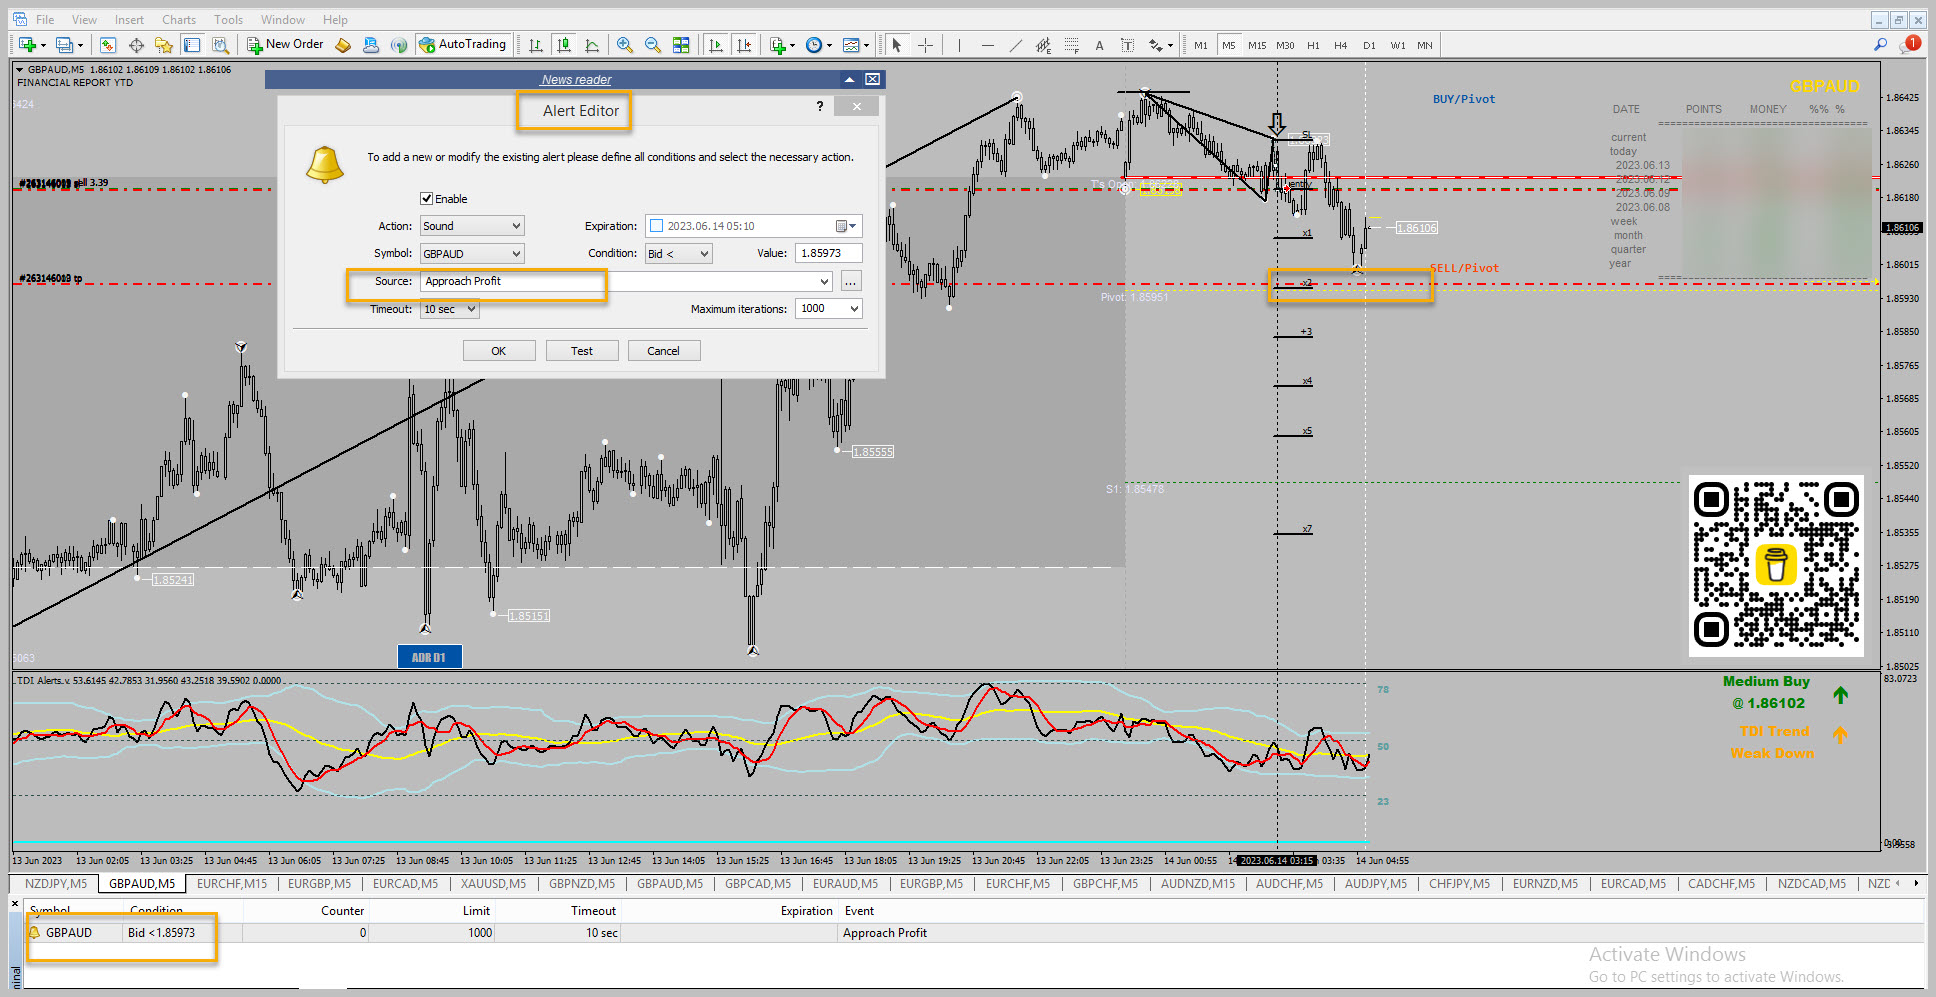Toggle the AutoTrading button

pos(463,45)
